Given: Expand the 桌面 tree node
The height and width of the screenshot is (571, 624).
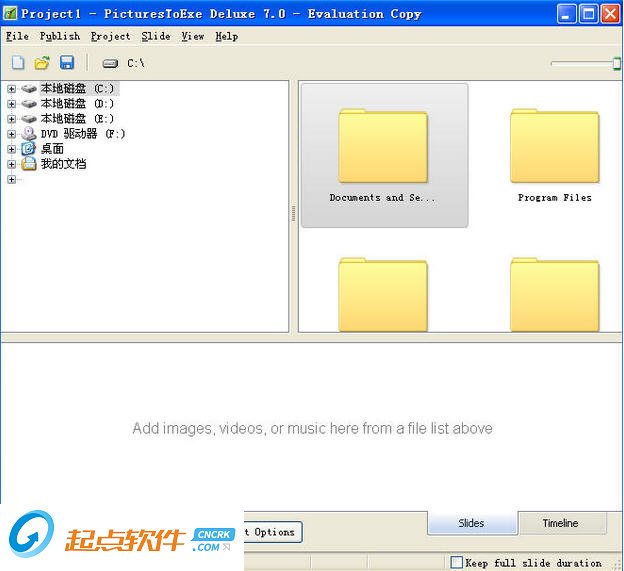Looking at the screenshot, I should tap(12, 149).
